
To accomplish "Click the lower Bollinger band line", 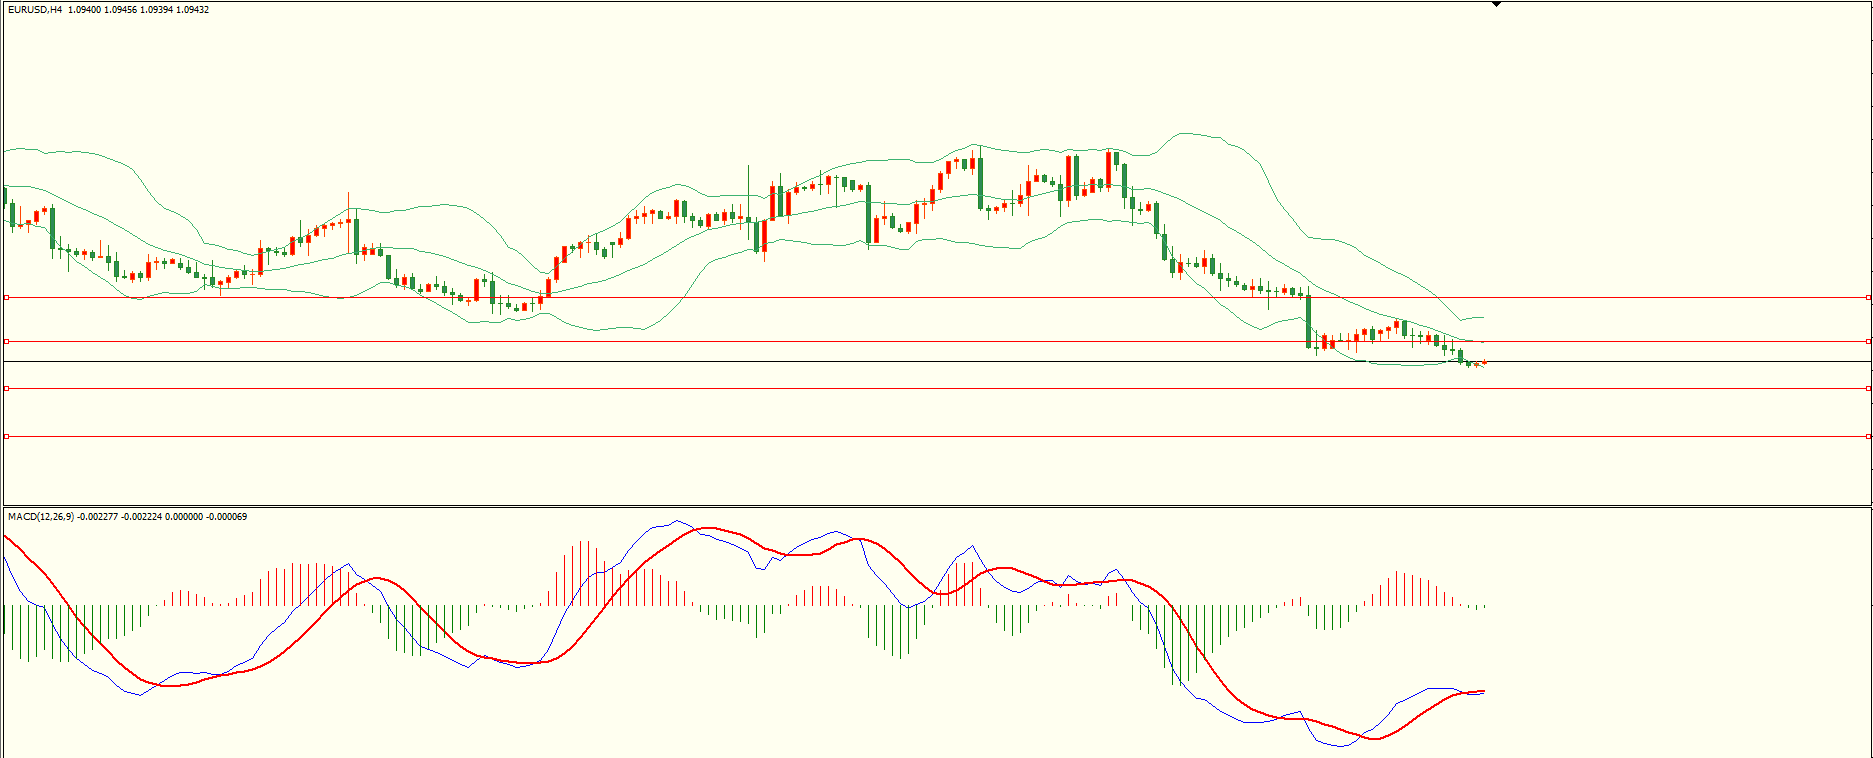I will coord(600,330).
